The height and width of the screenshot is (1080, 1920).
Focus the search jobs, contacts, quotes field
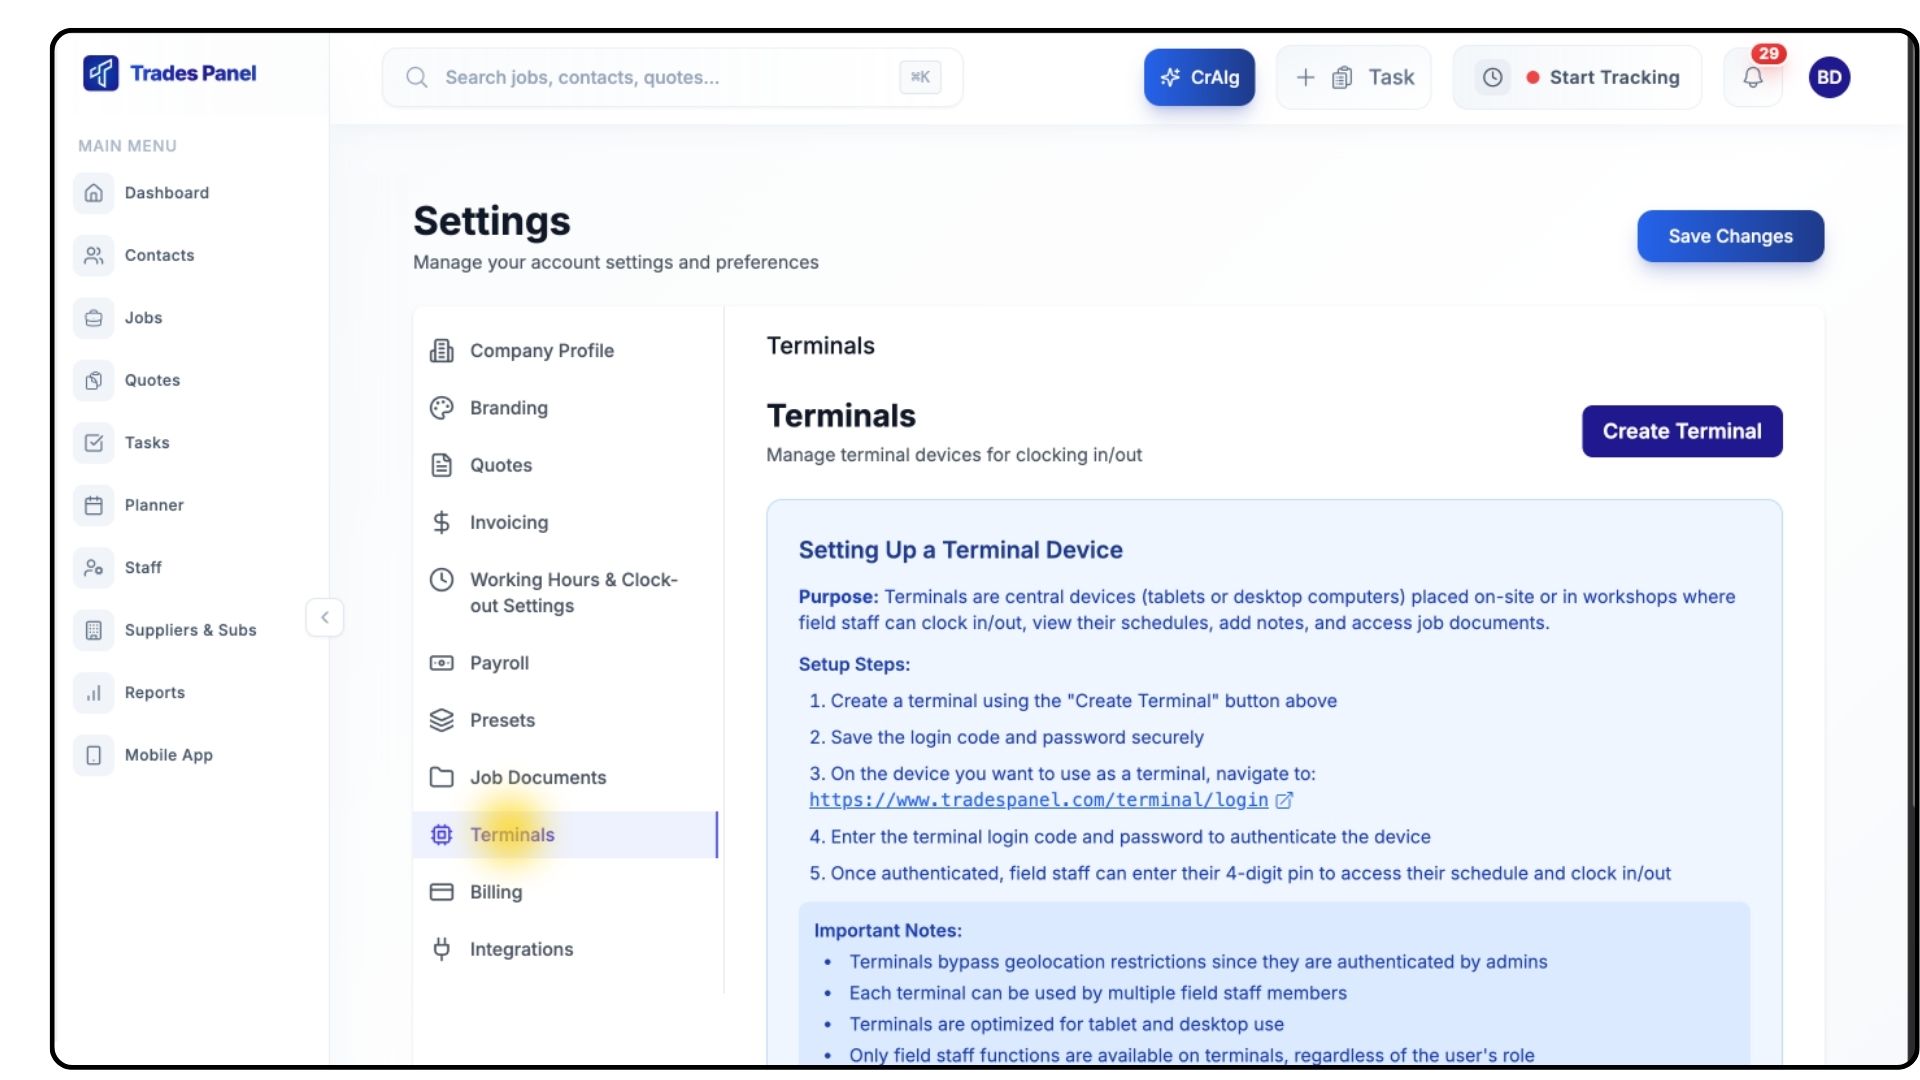pyautogui.click(x=660, y=78)
